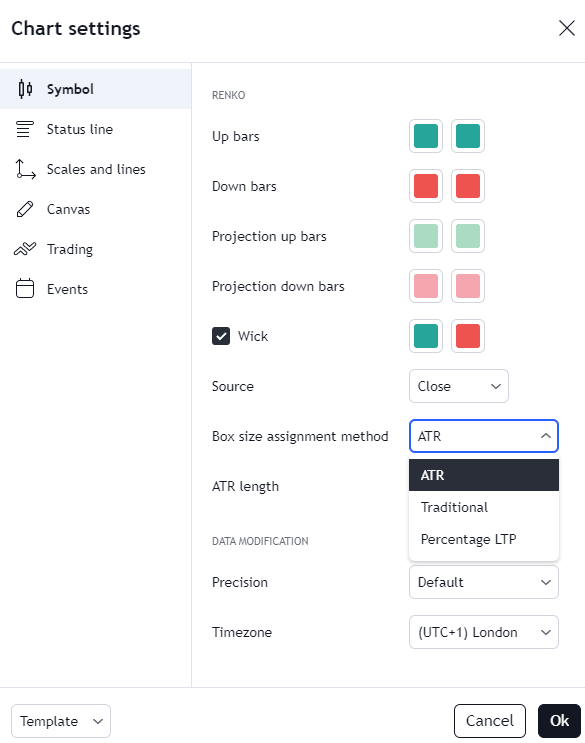The width and height of the screenshot is (585, 743).
Task: Select Traditional from the dropdown list
Action: click(x=484, y=507)
